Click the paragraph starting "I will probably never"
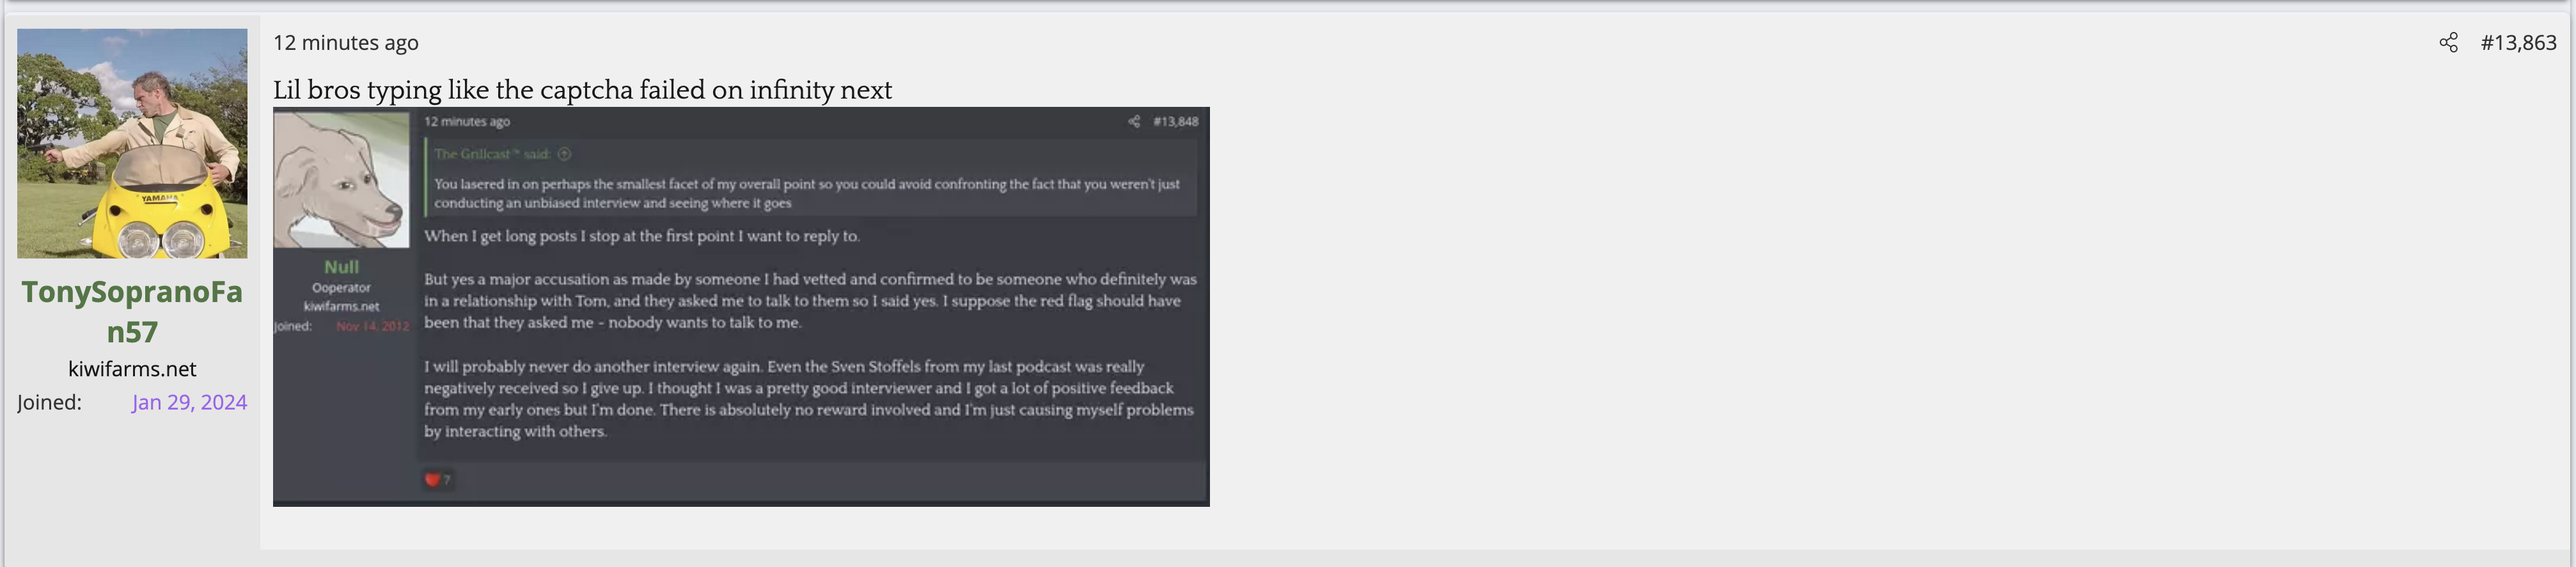2576x567 pixels. [808, 398]
